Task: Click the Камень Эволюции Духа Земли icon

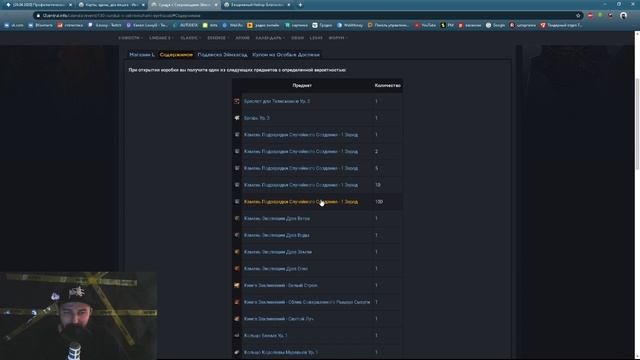Action: coord(237,251)
